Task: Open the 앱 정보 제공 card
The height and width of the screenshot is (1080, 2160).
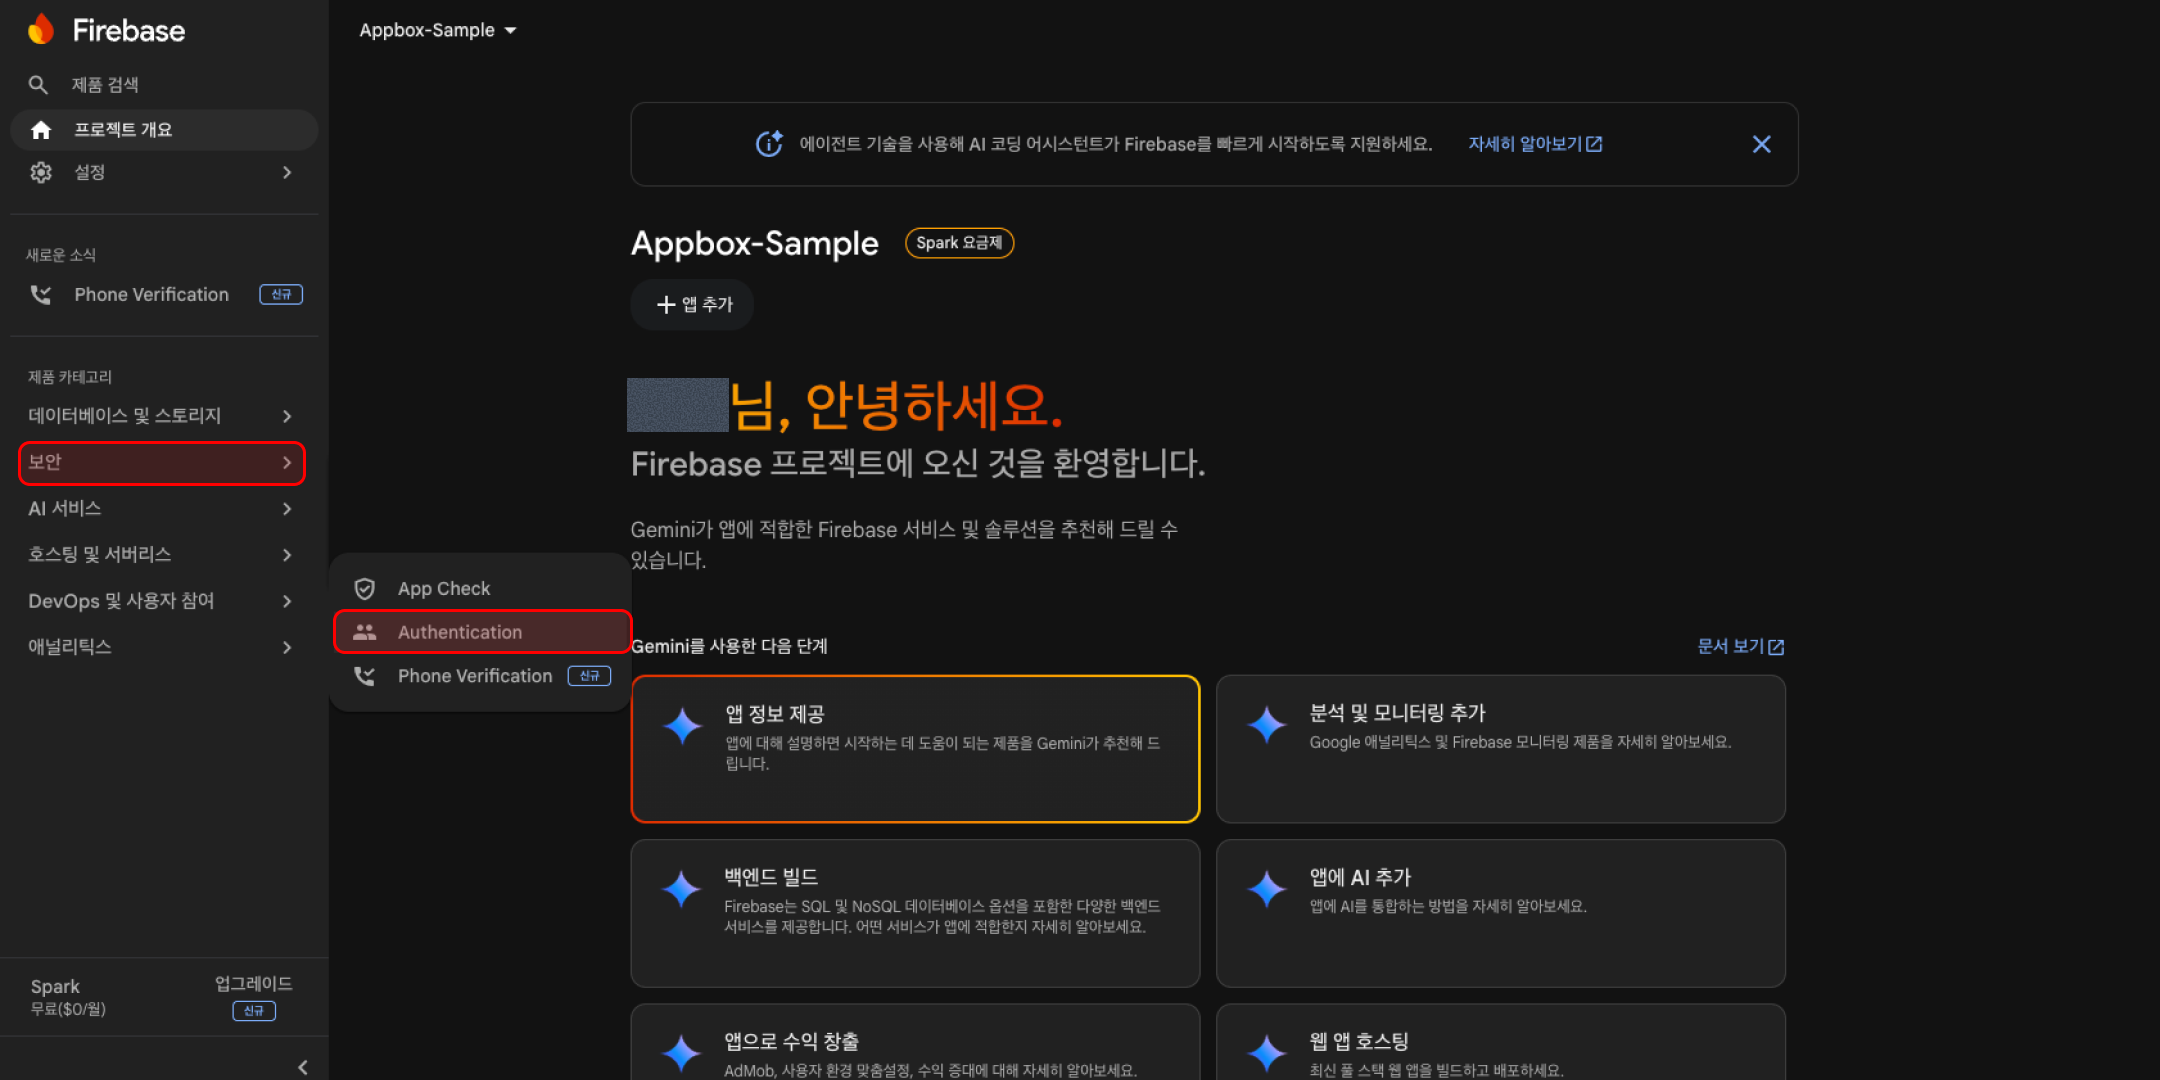Action: (915, 749)
